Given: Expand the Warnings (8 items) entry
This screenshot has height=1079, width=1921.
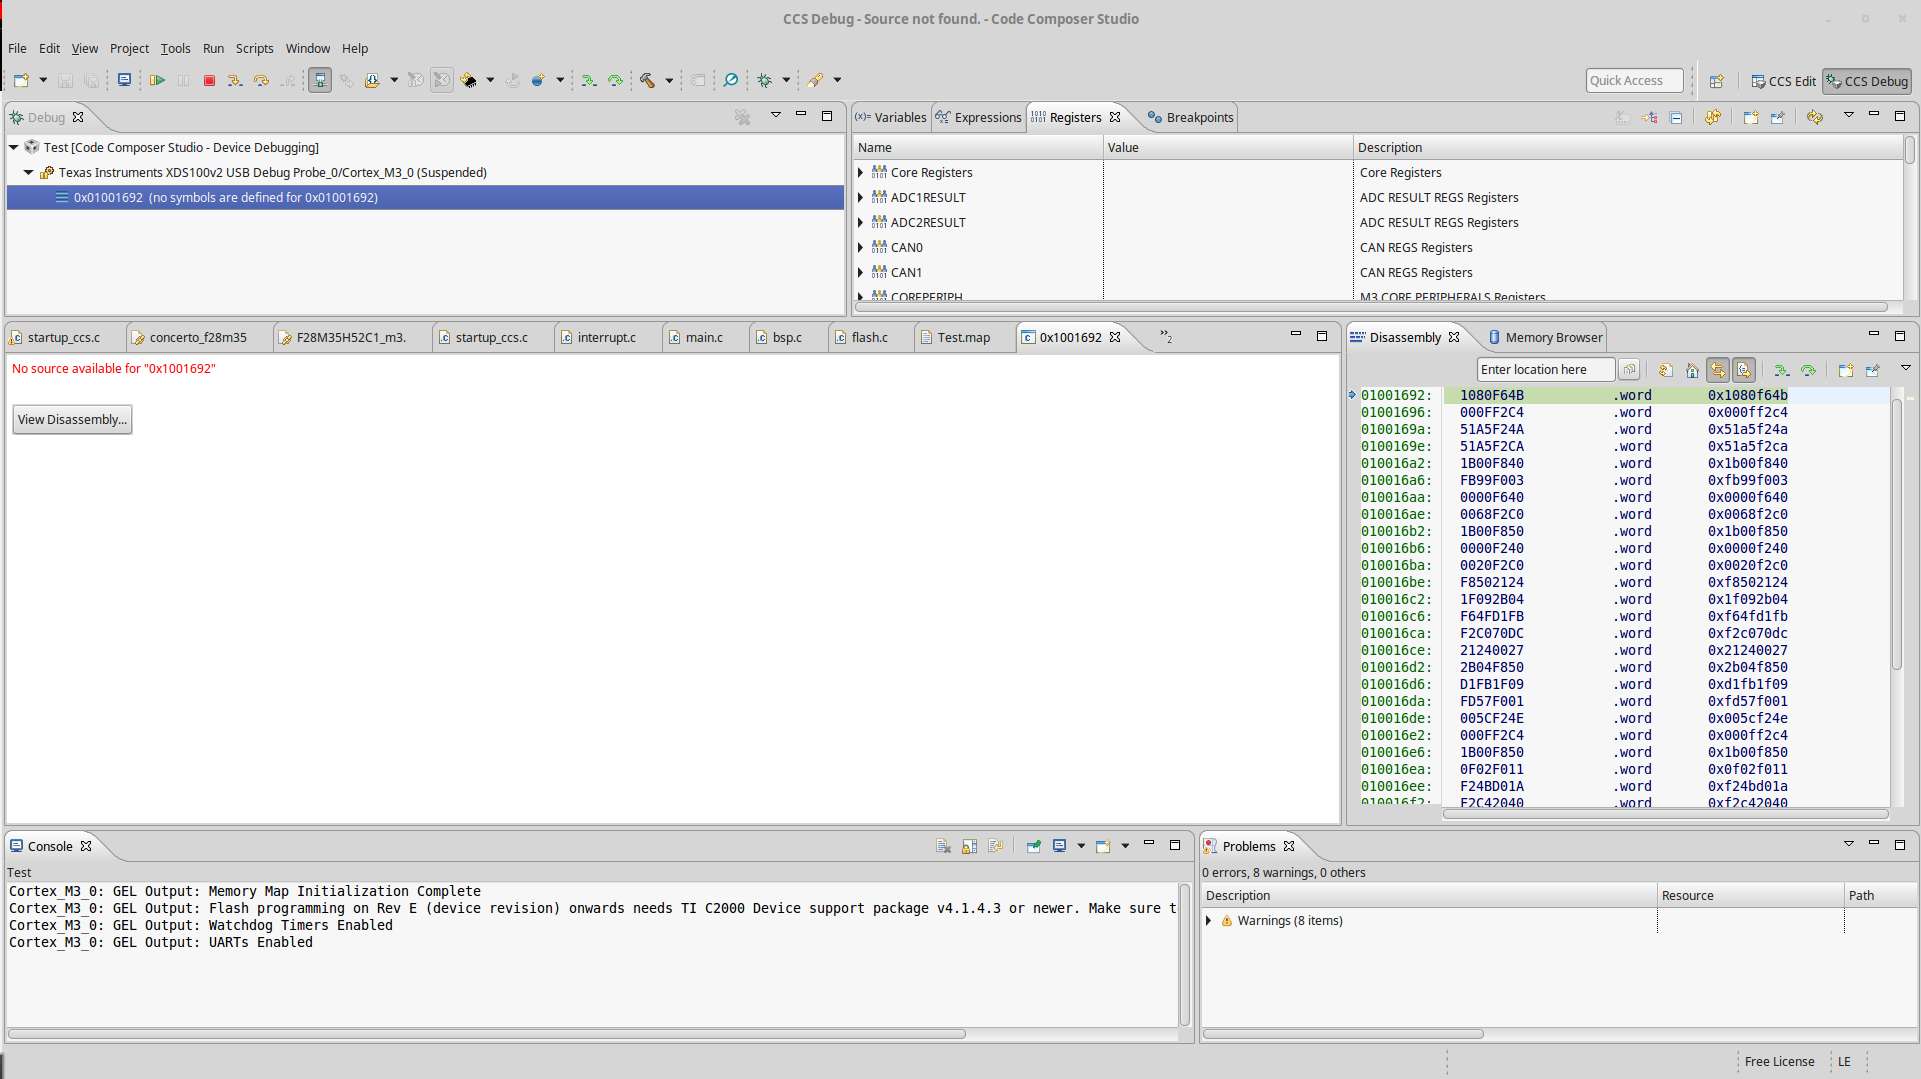Looking at the screenshot, I should pos(1209,921).
